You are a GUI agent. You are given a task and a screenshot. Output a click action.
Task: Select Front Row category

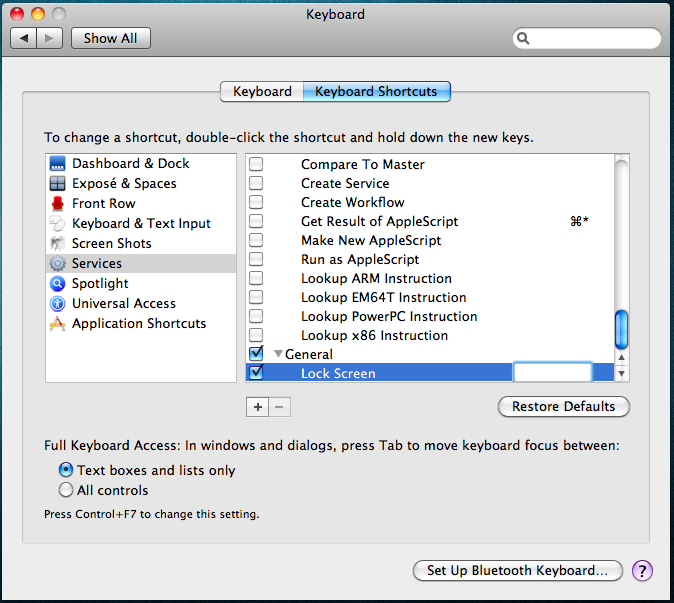pos(141,203)
